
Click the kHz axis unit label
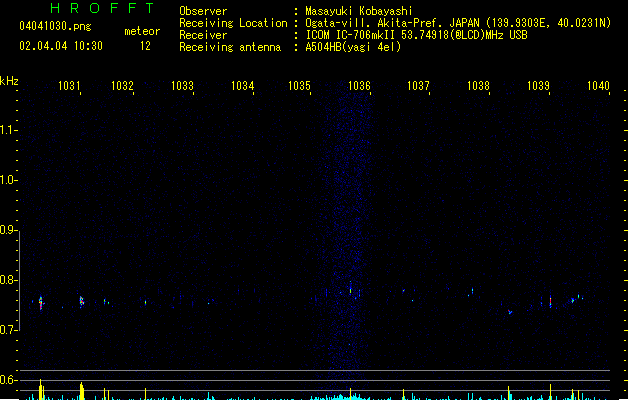pyautogui.click(x=9, y=81)
